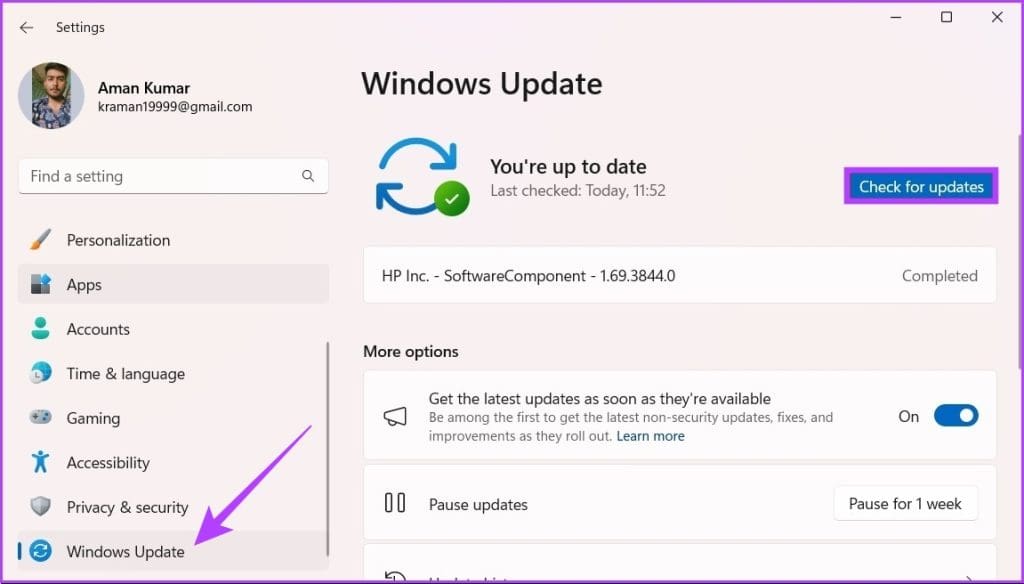Click the search magnifier icon
Screen dimensions: 1024x584
308,176
